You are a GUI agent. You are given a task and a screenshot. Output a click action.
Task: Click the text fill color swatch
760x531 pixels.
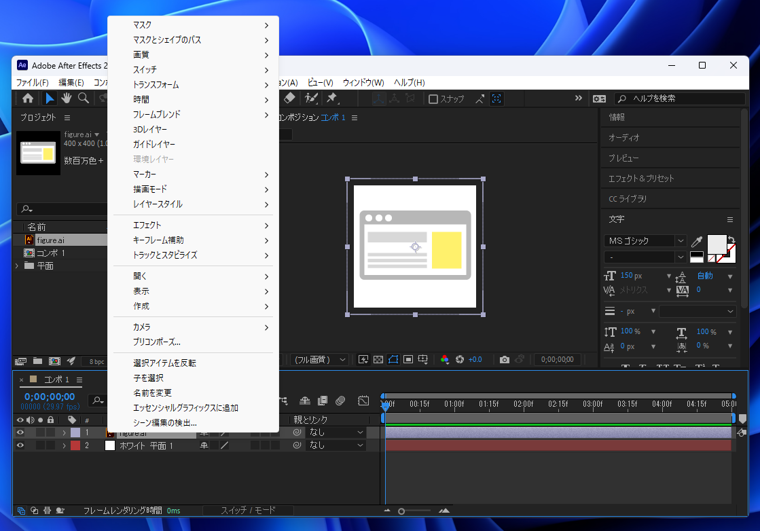[717, 244]
